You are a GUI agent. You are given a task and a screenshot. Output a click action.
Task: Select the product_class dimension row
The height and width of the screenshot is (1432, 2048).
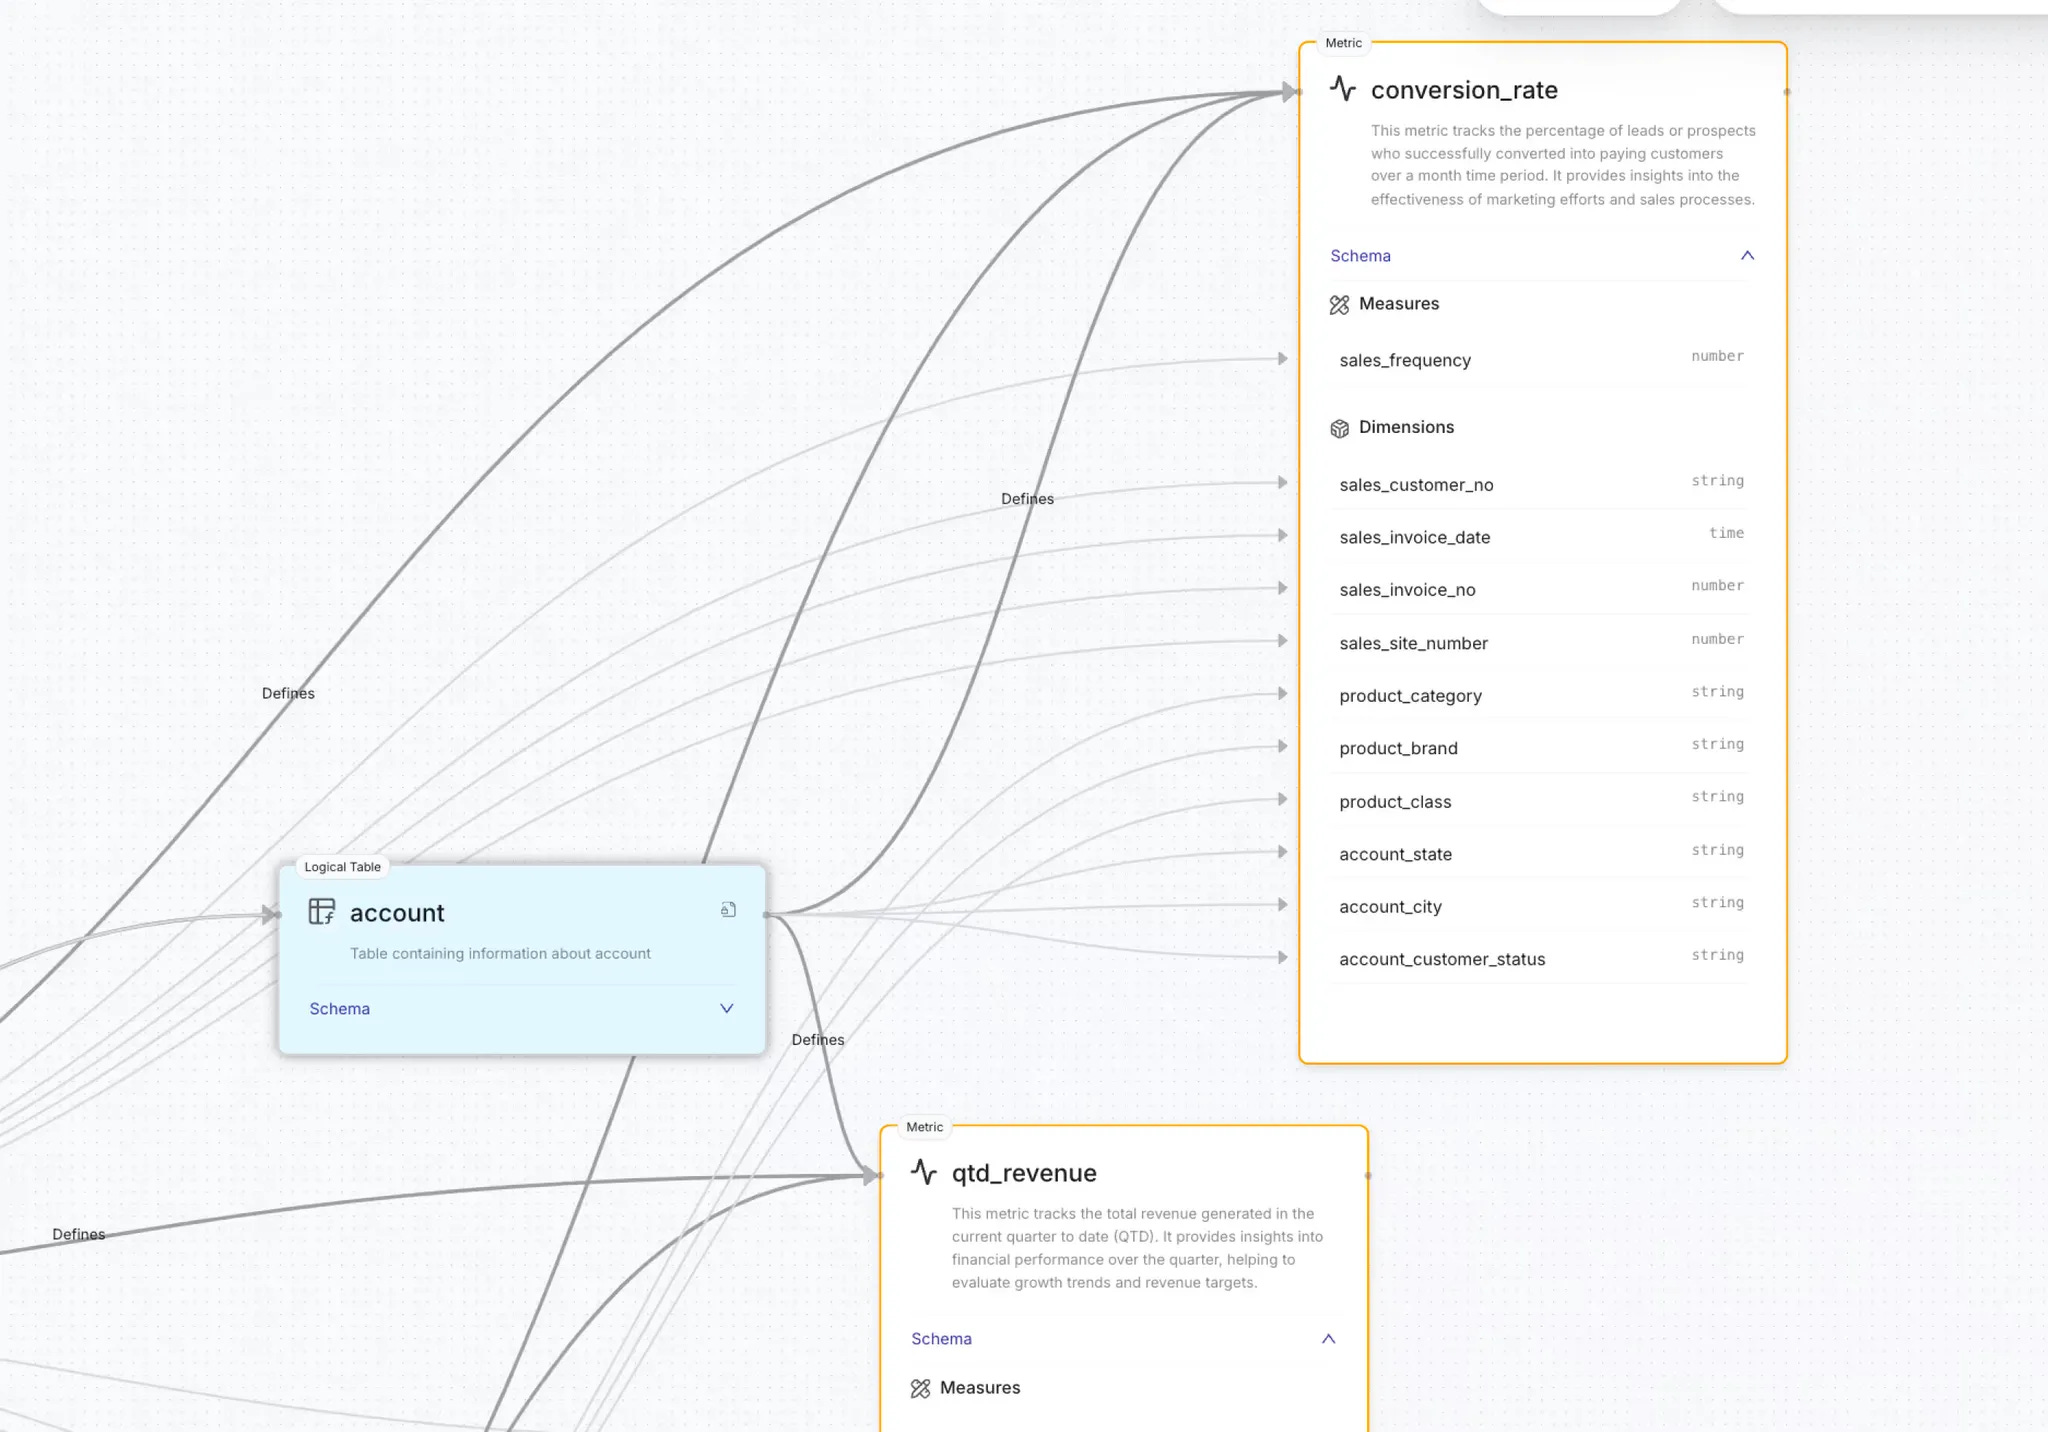1541,801
